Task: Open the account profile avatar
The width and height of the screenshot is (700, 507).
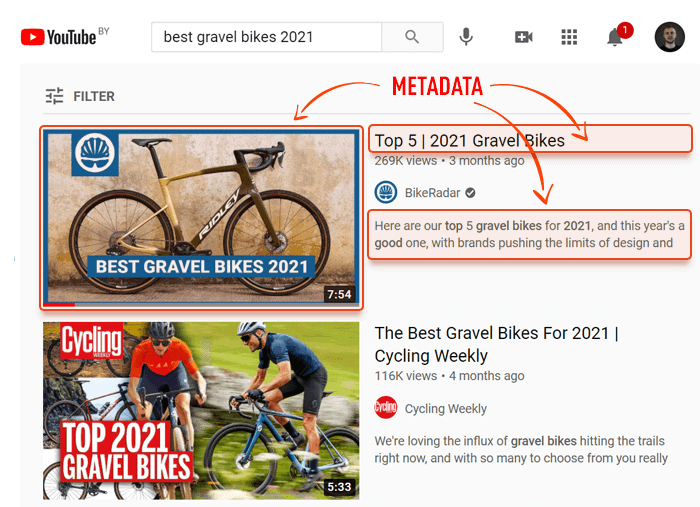Action: tap(670, 37)
